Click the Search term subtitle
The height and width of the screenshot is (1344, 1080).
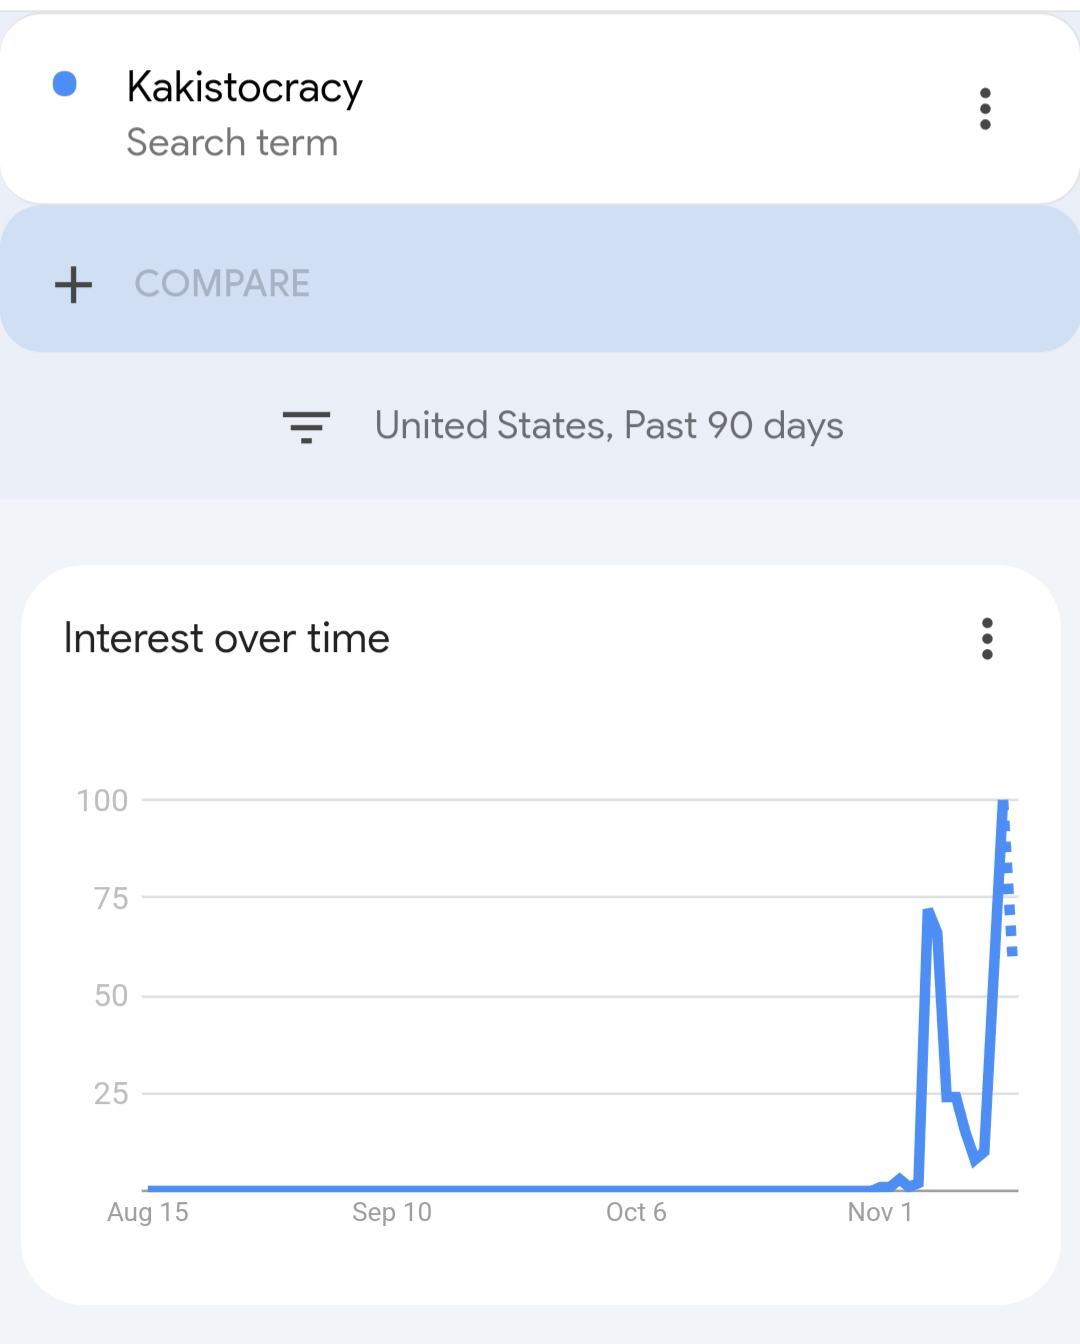click(x=232, y=143)
